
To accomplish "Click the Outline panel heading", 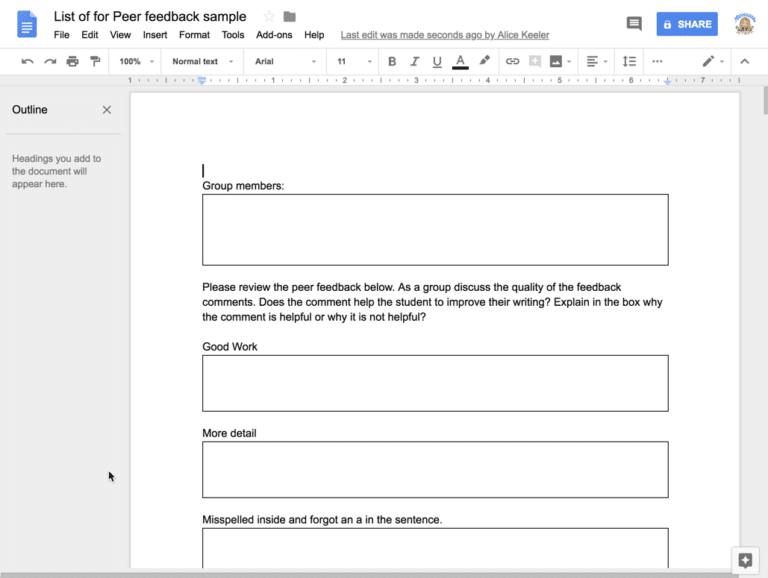I will pos(30,110).
